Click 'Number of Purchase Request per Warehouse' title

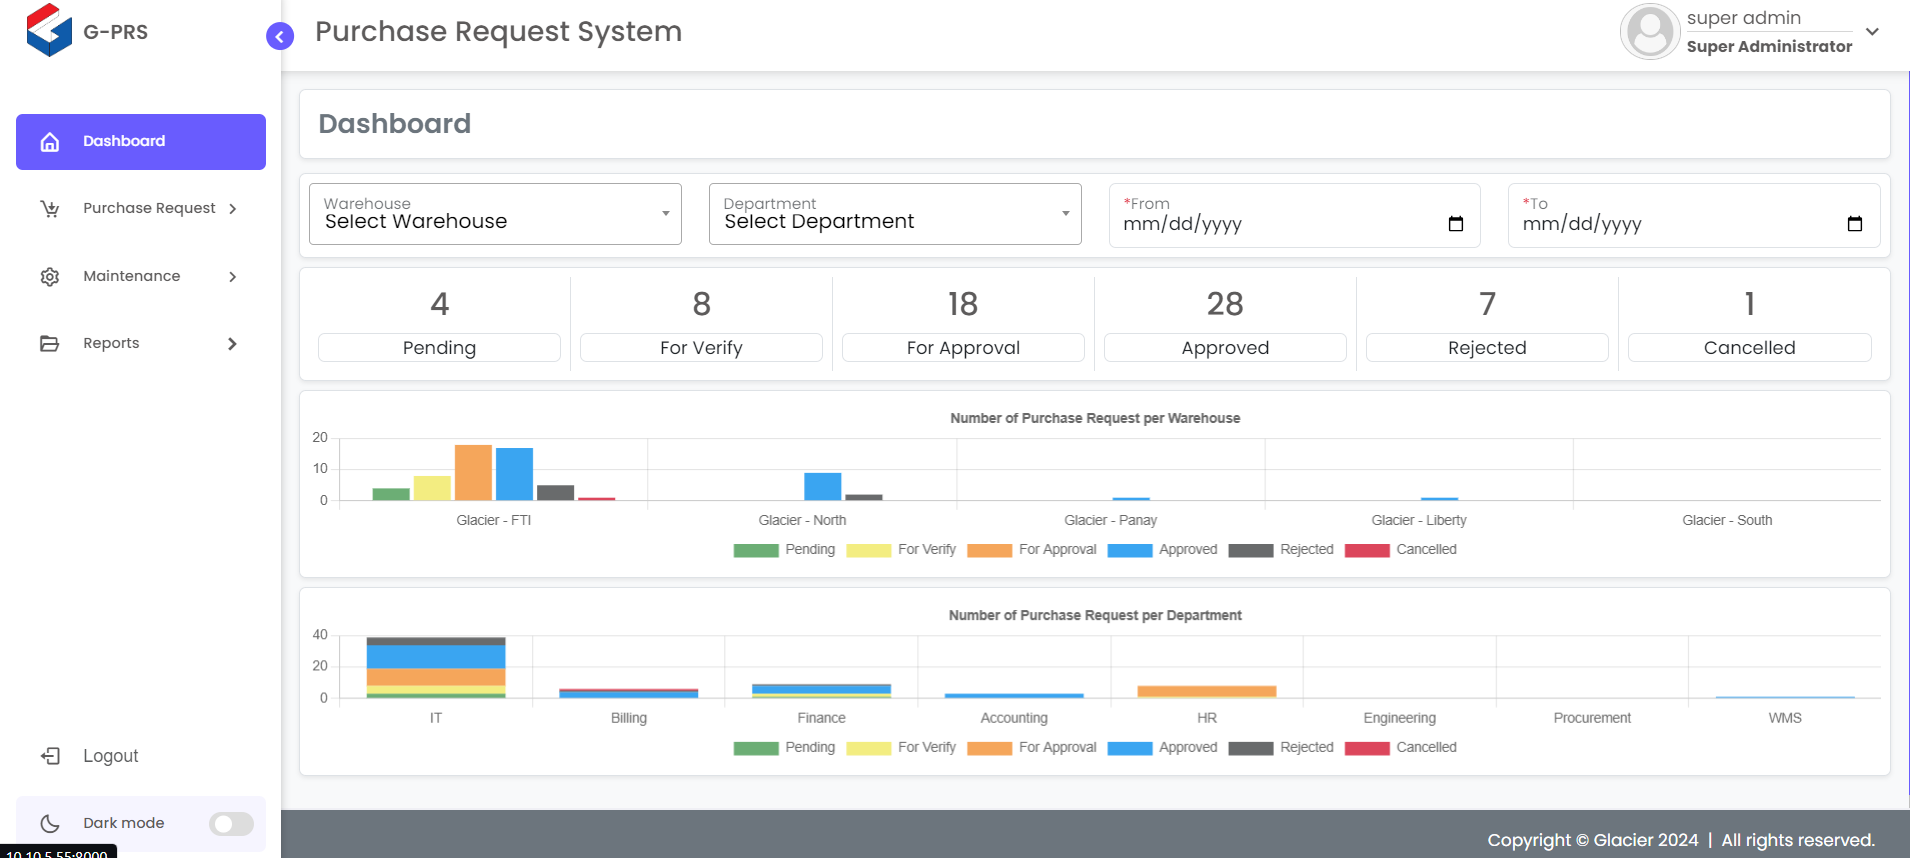pyautogui.click(x=1095, y=419)
